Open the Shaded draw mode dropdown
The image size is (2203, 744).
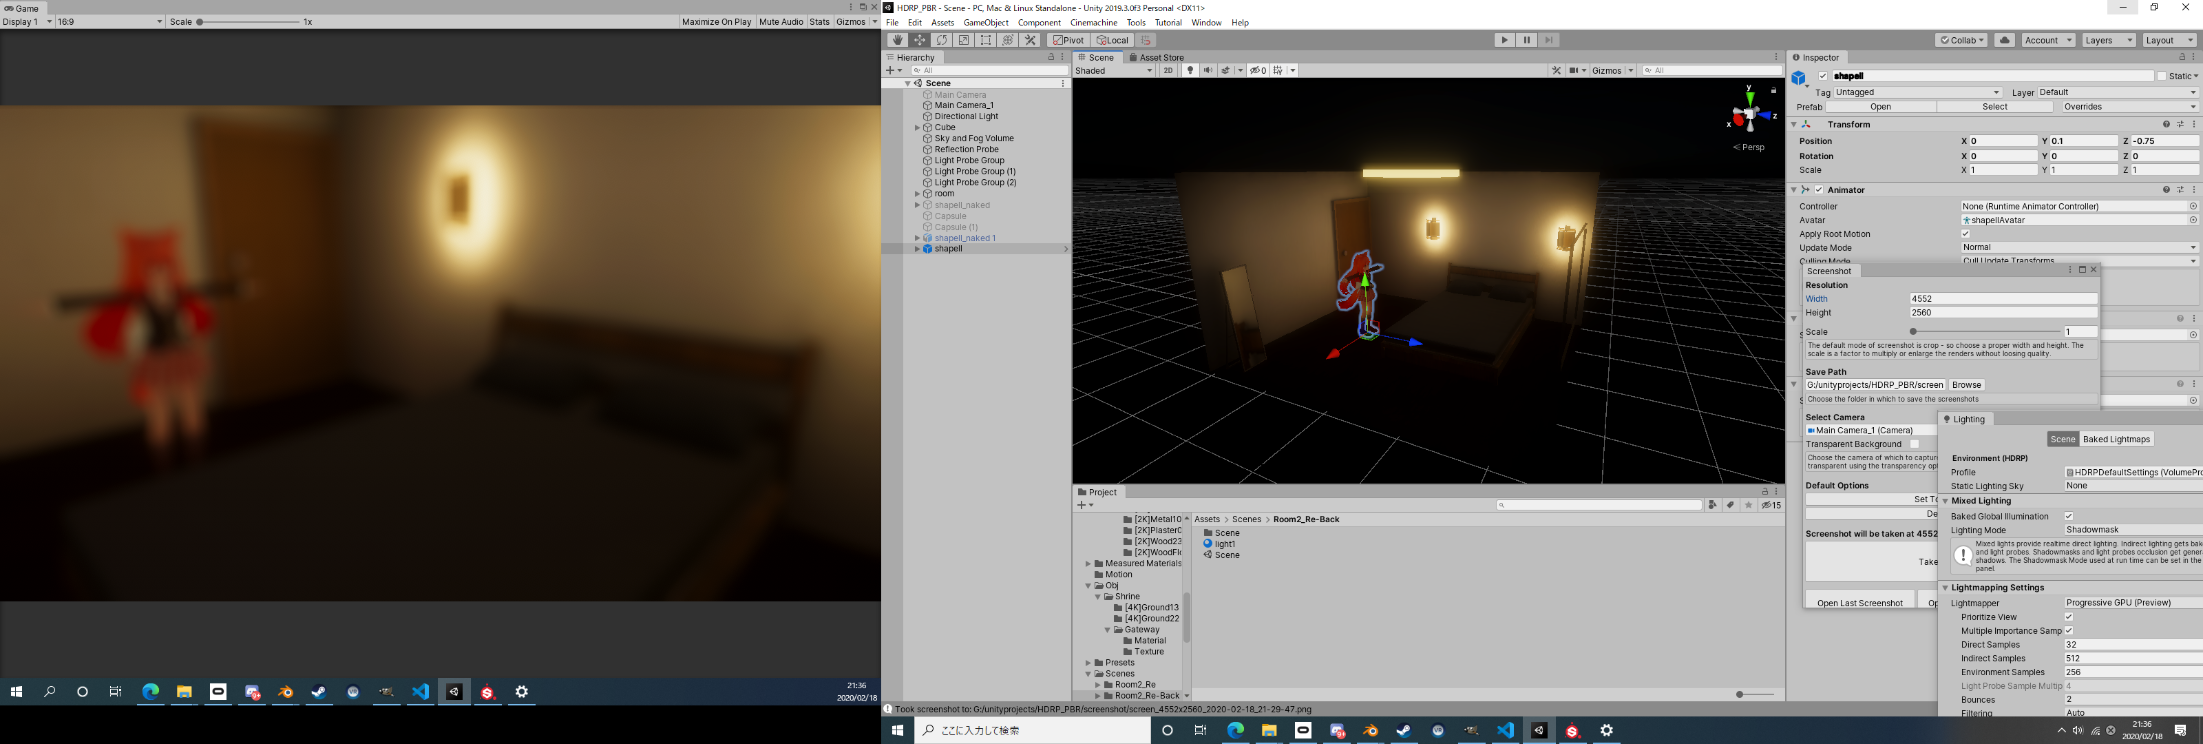coord(1114,70)
